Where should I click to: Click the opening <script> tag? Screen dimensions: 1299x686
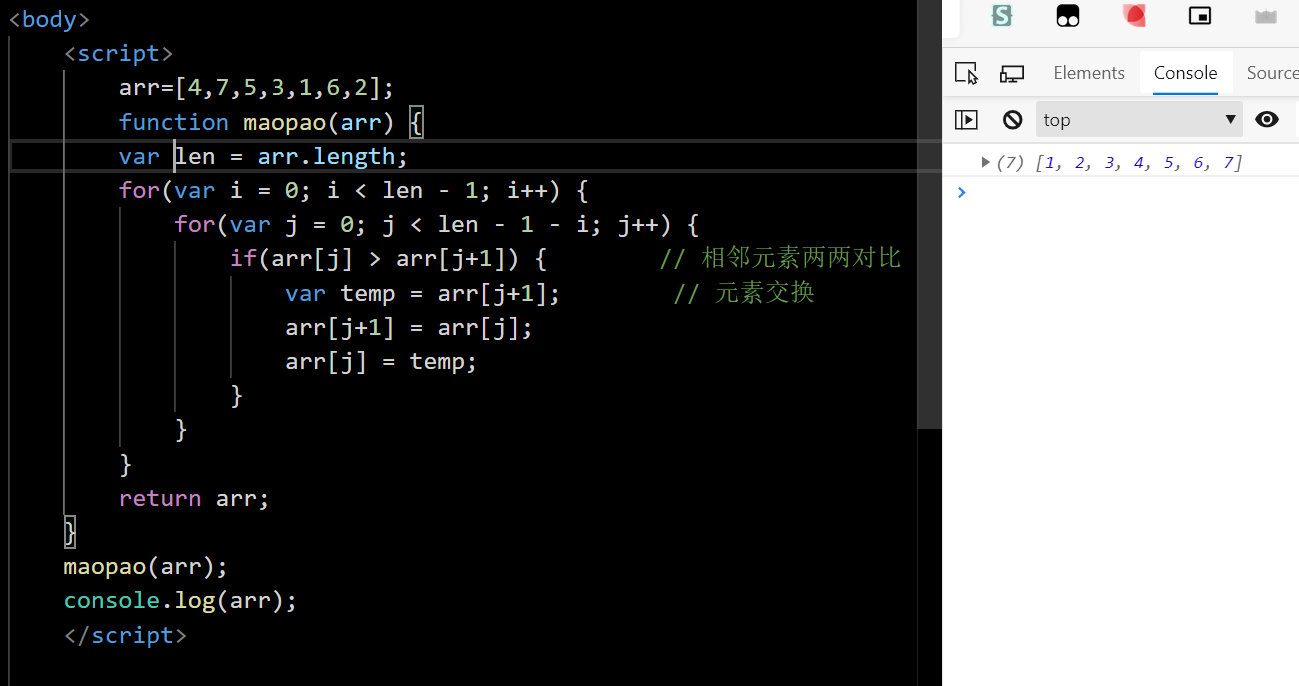[118, 53]
